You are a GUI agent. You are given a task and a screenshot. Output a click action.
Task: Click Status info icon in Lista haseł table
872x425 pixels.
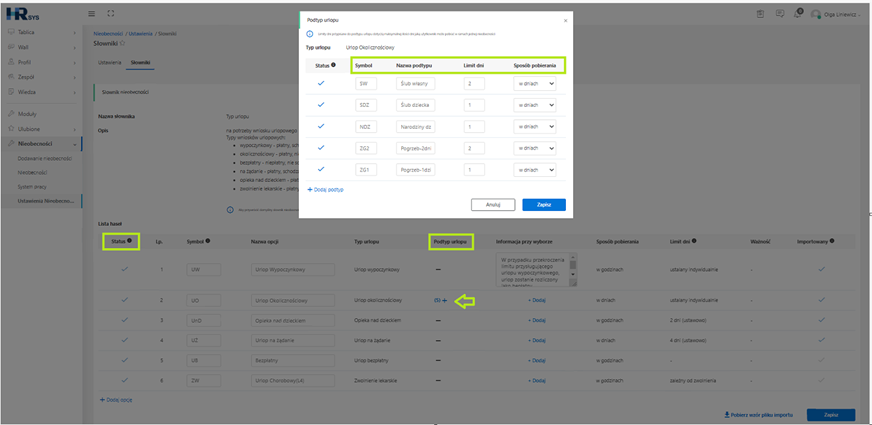(x=129, y=241)
